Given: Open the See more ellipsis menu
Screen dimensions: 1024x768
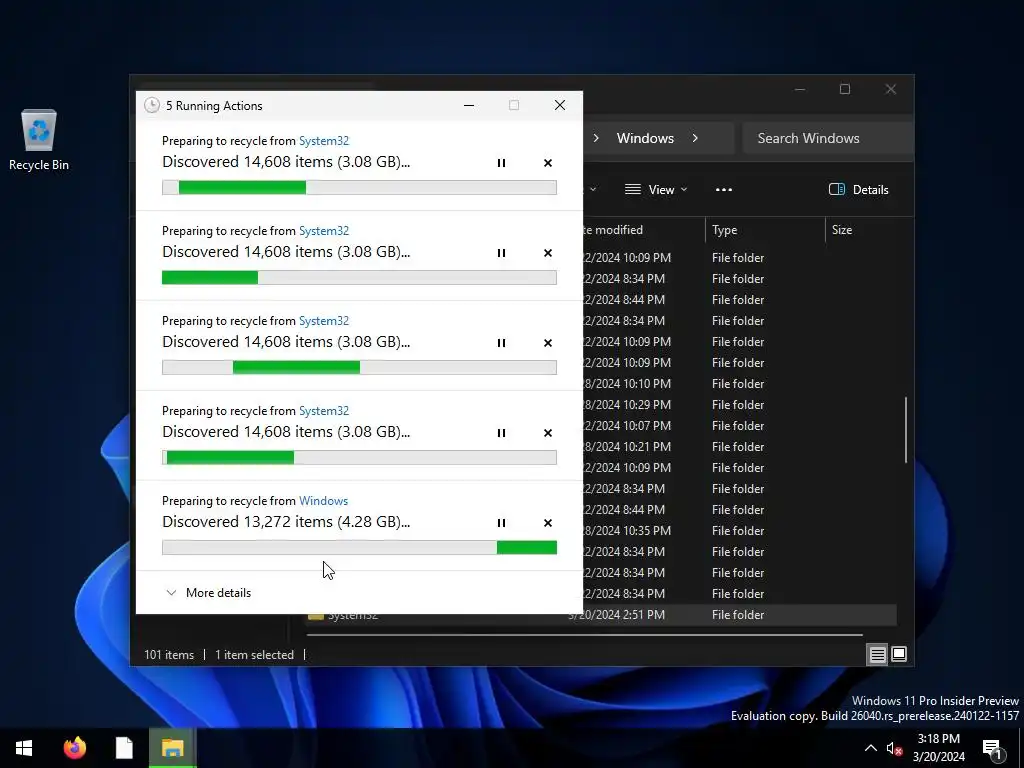Looking at the screenshot, I should 724,189.
